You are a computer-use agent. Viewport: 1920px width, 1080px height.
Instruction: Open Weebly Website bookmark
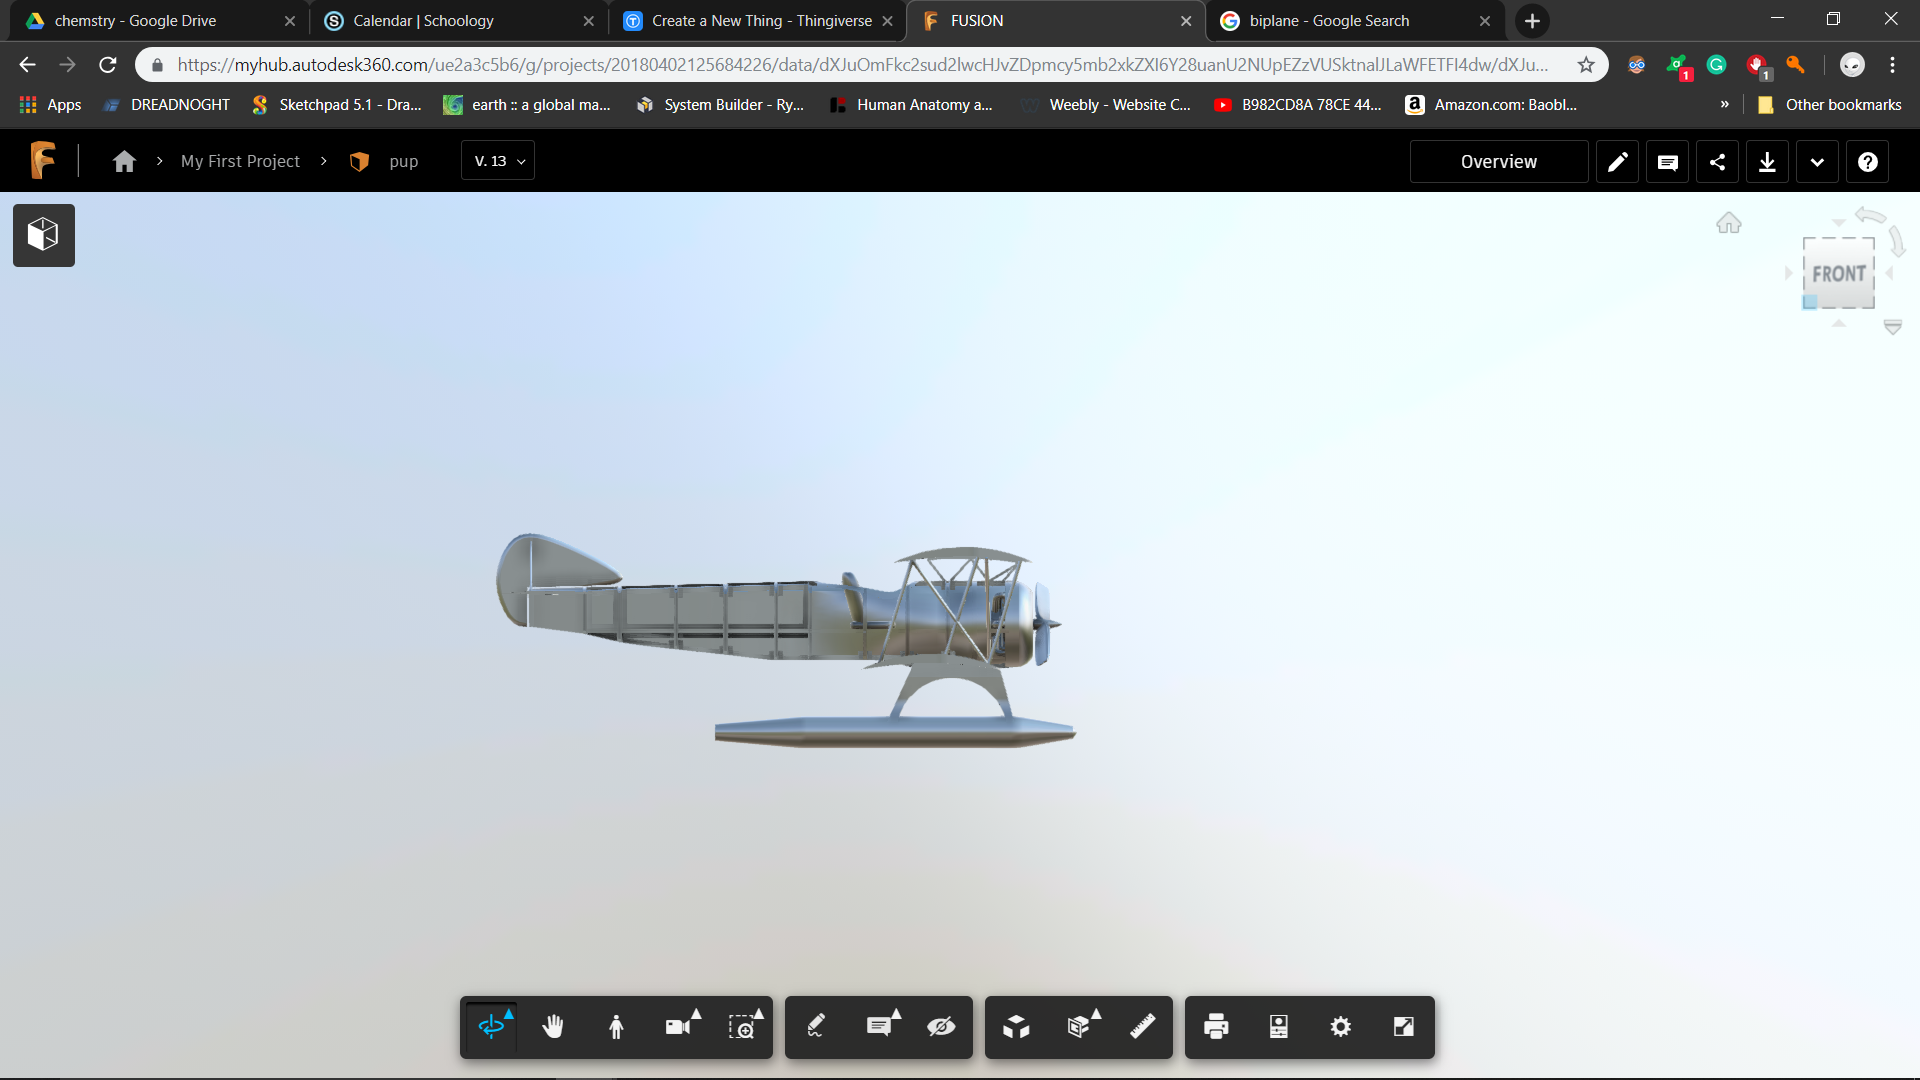1106,105
